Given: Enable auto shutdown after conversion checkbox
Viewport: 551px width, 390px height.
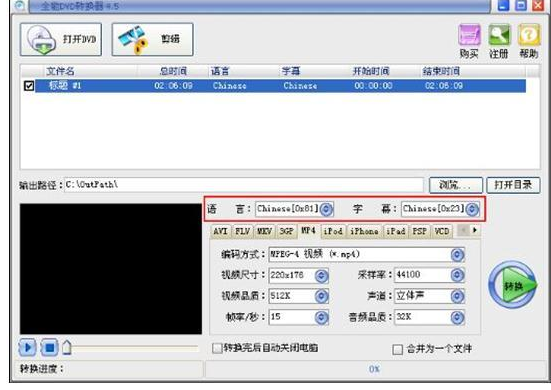Looking at the screenshot, I should 217,348.
